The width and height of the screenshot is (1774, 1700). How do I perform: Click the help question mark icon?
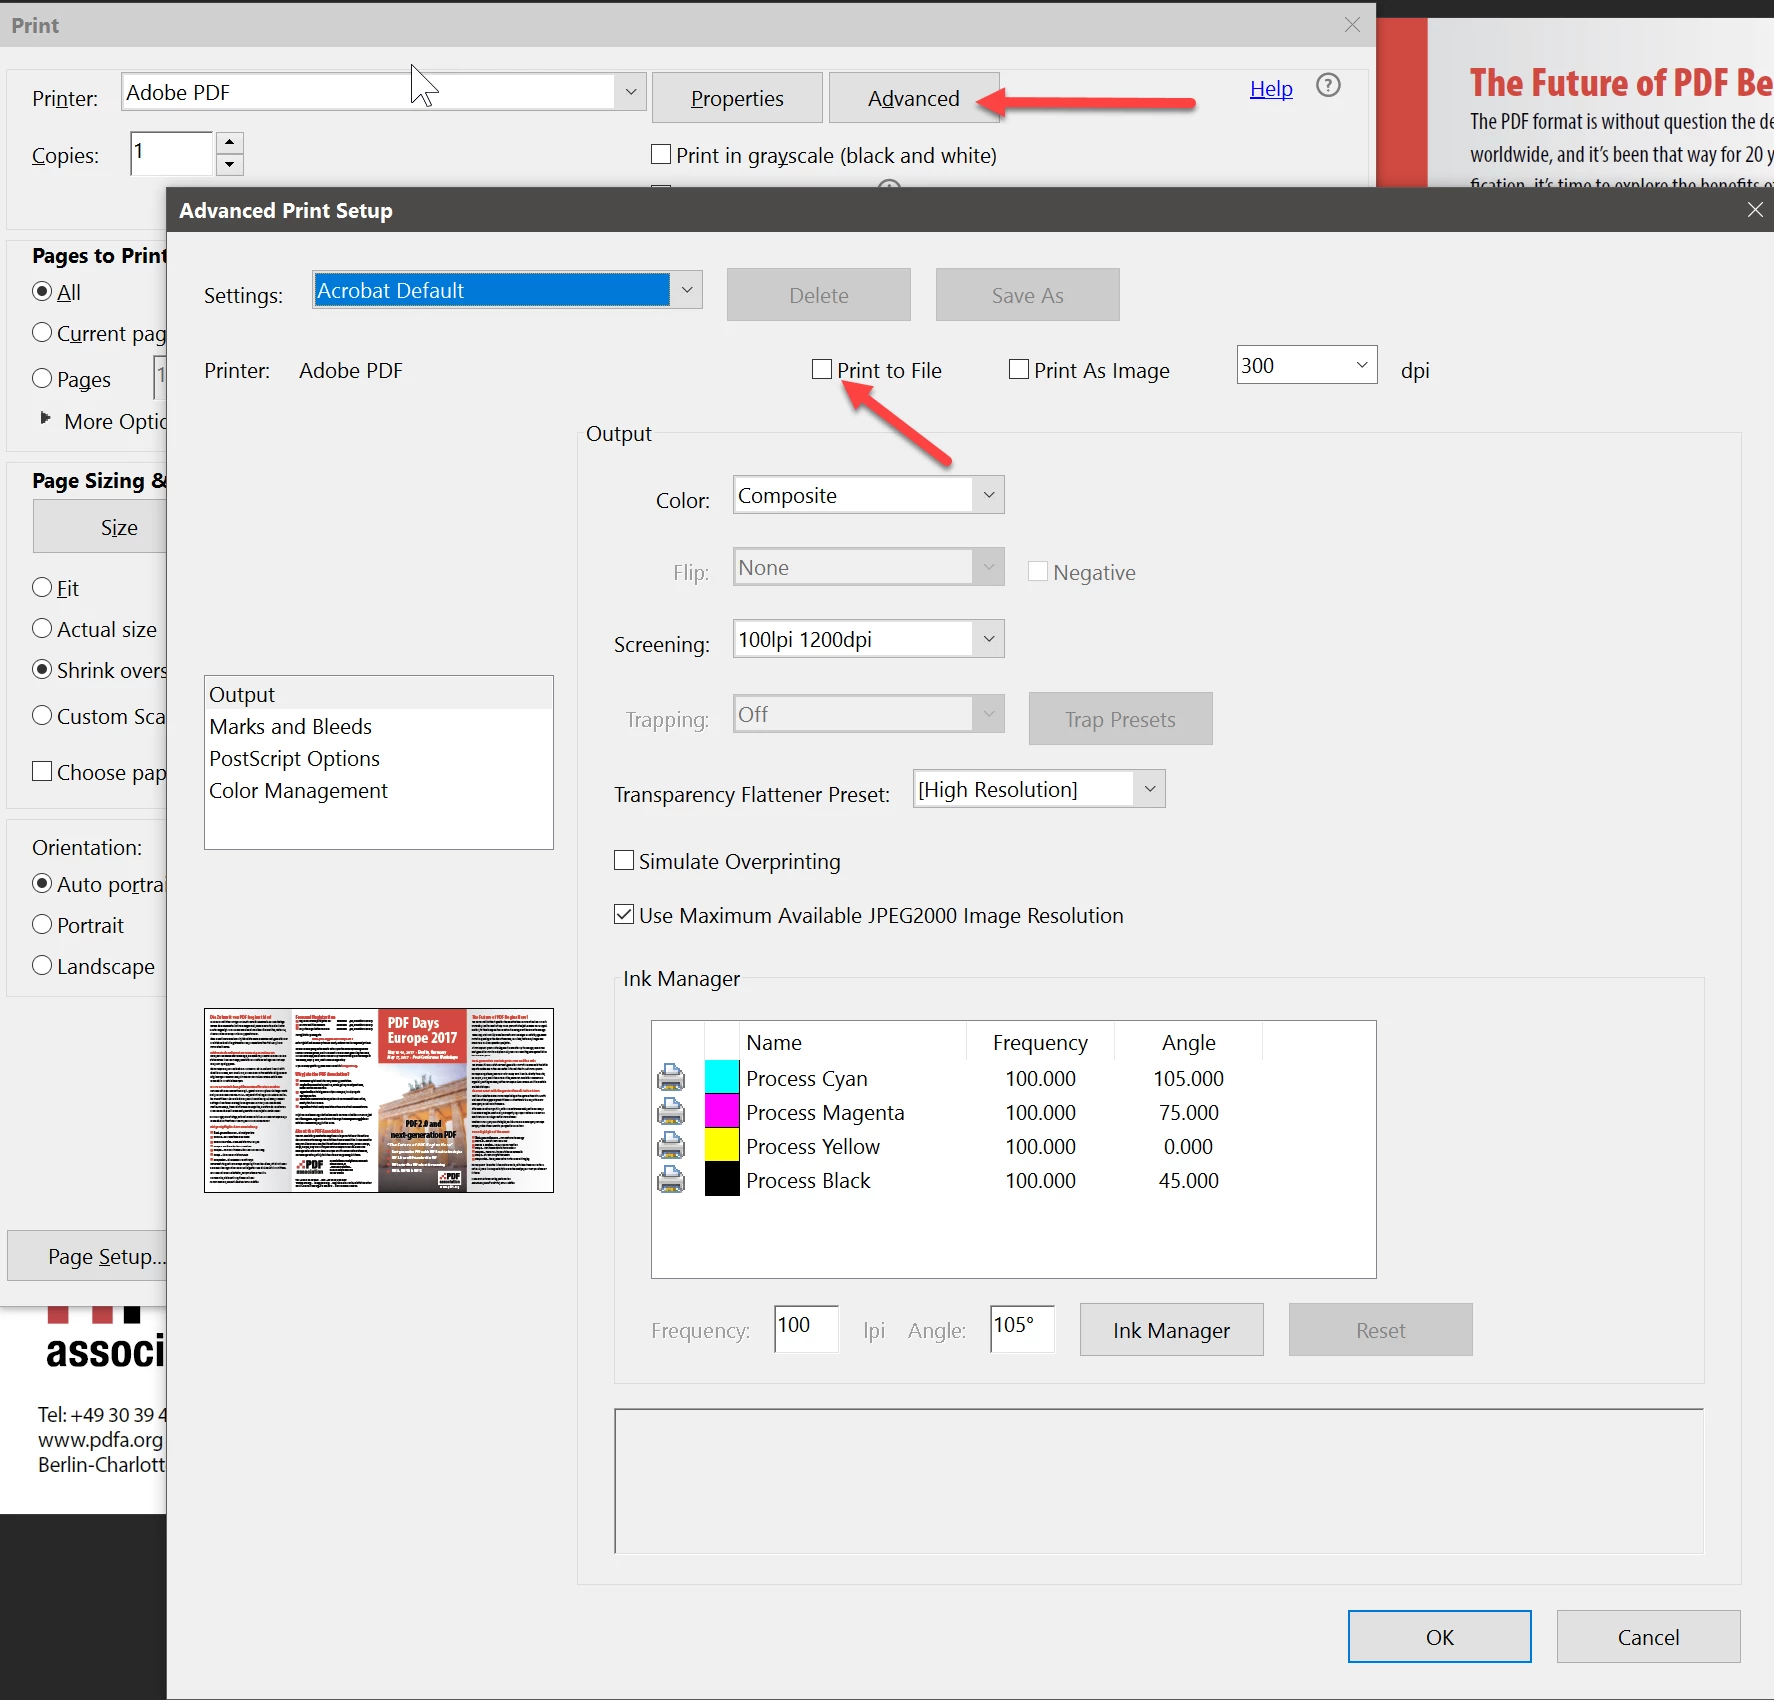(1328, 86)
